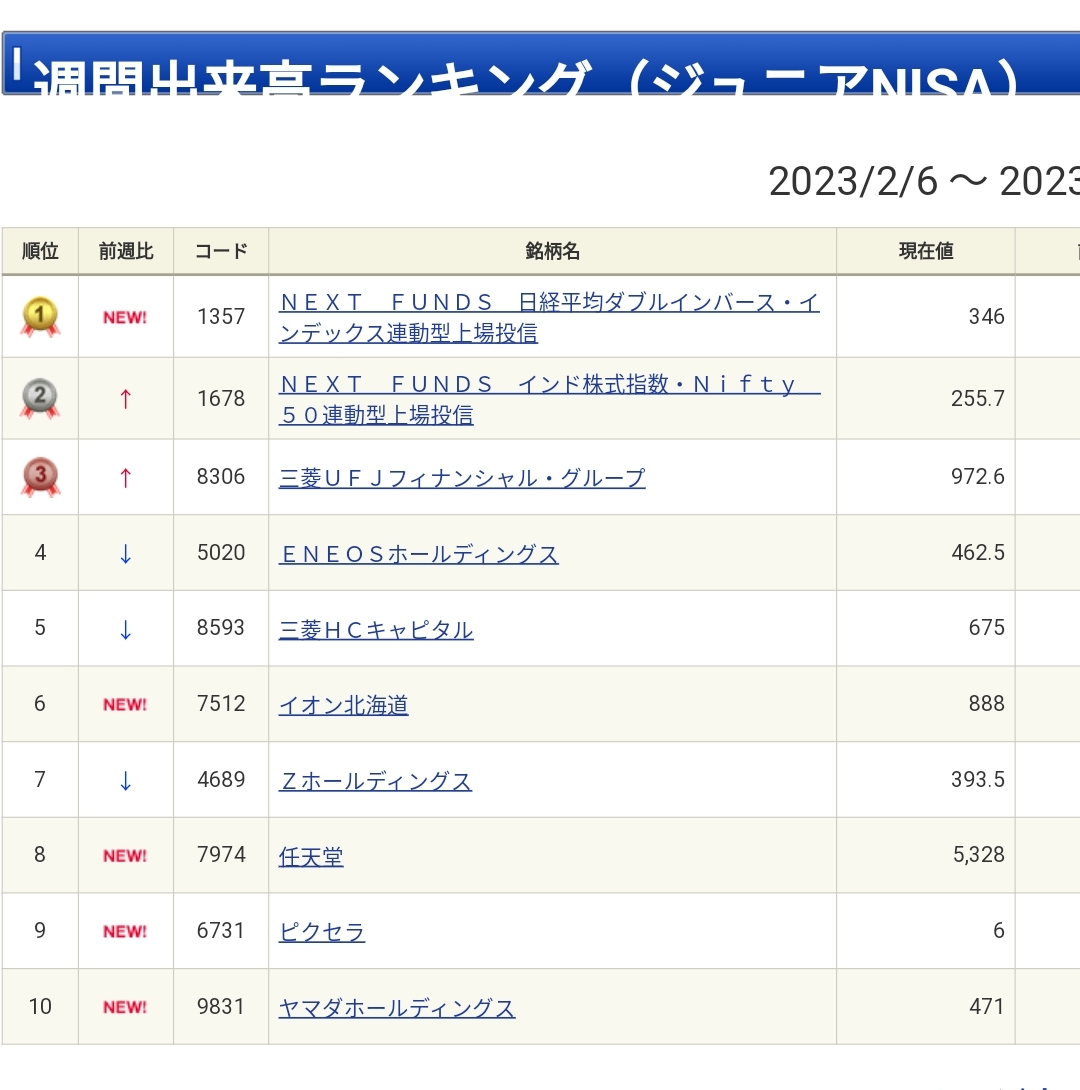
Task: Click the current price 255.7
Action: [x=978, y=399]
